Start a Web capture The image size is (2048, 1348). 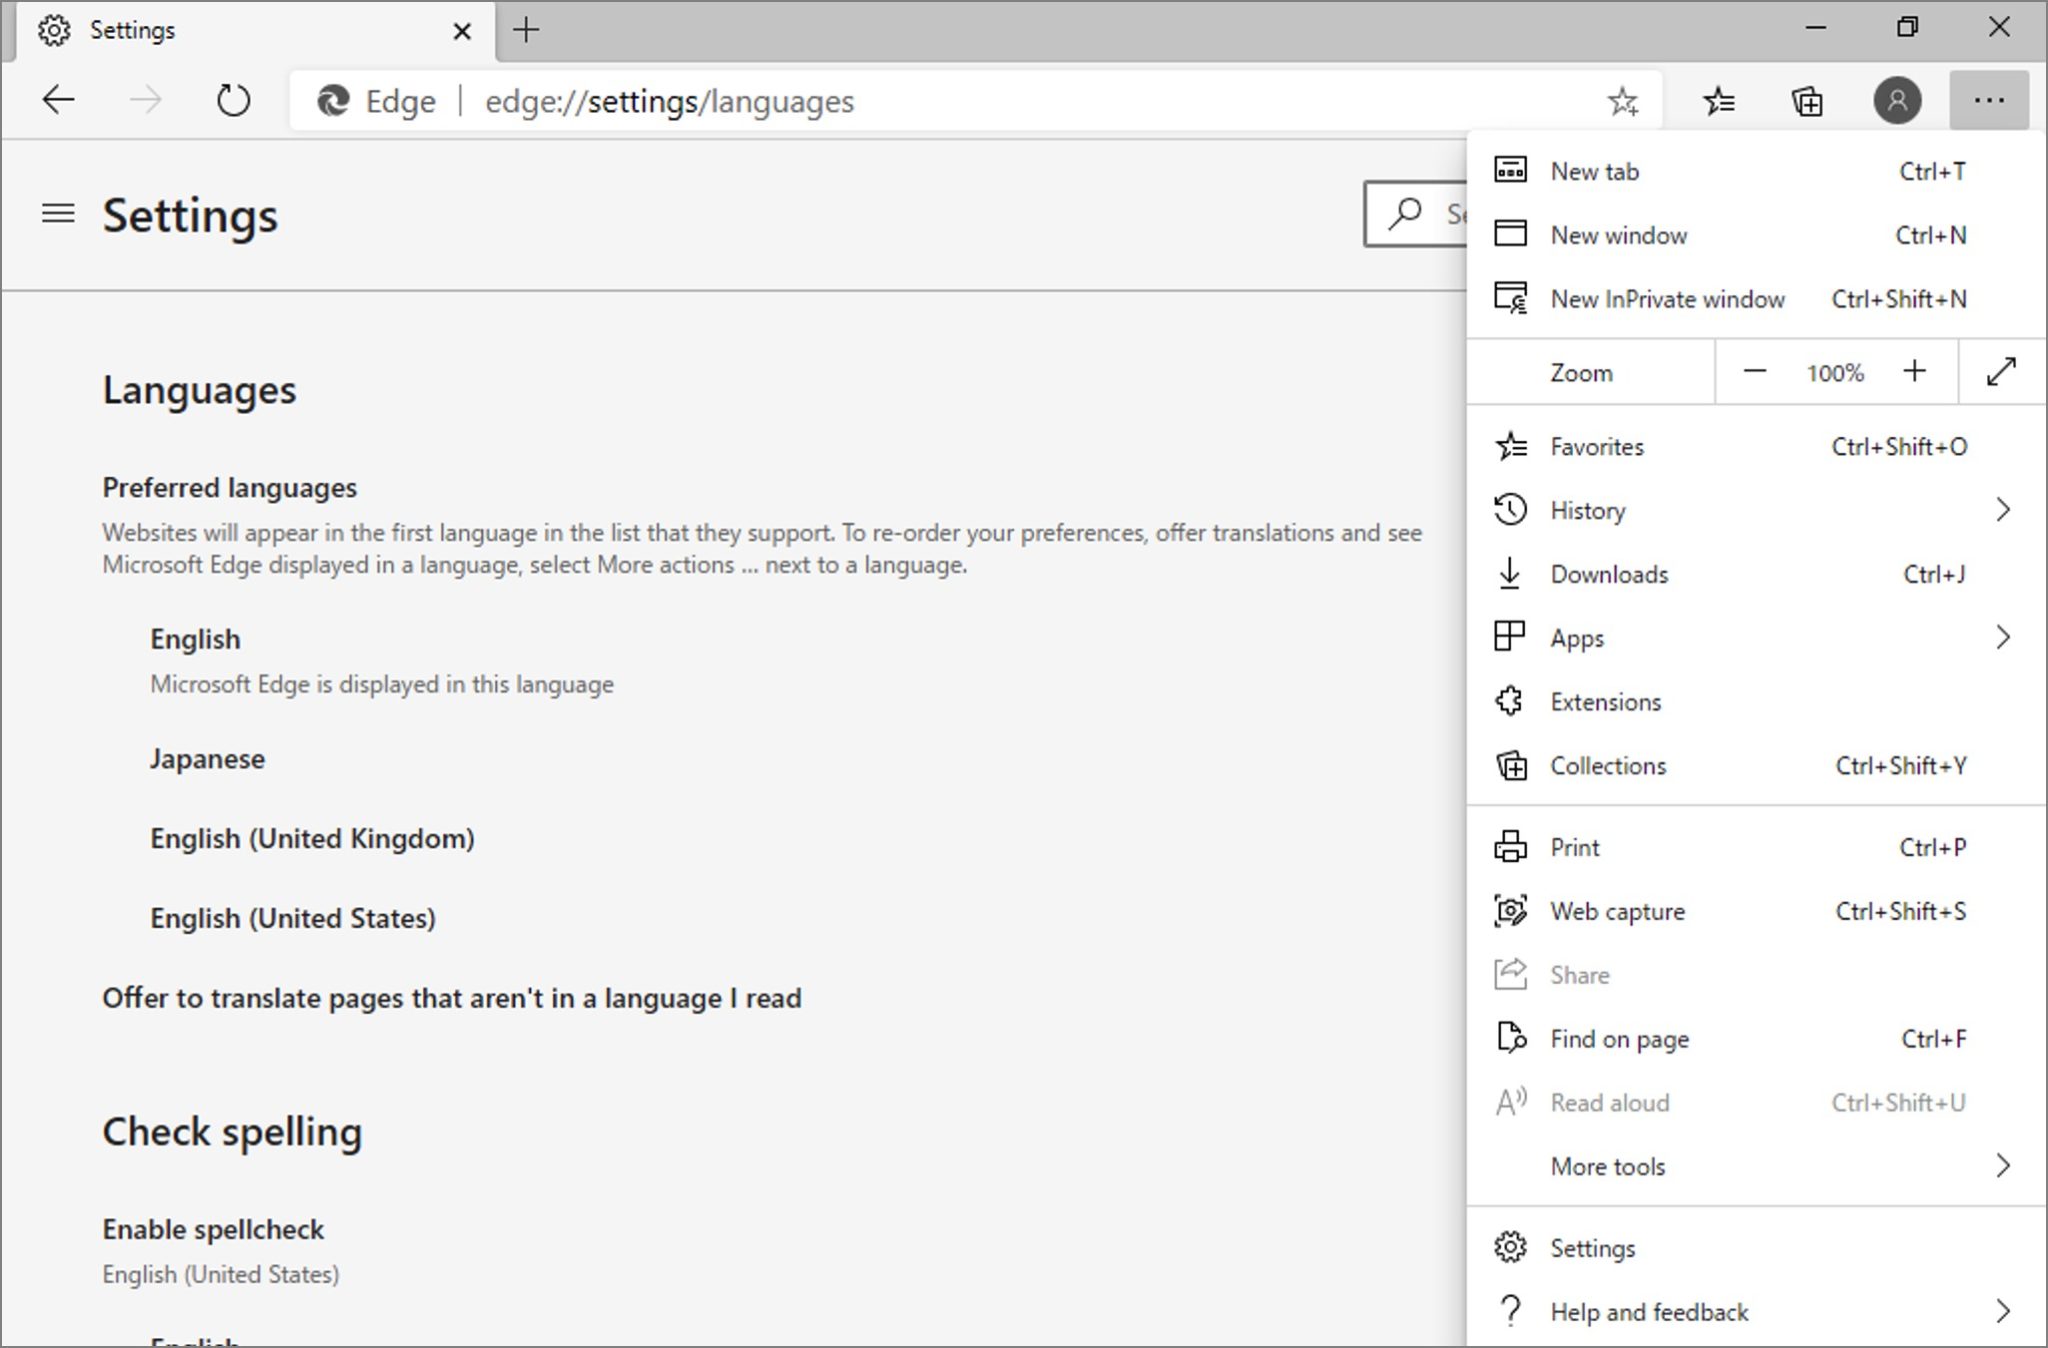1616,911
